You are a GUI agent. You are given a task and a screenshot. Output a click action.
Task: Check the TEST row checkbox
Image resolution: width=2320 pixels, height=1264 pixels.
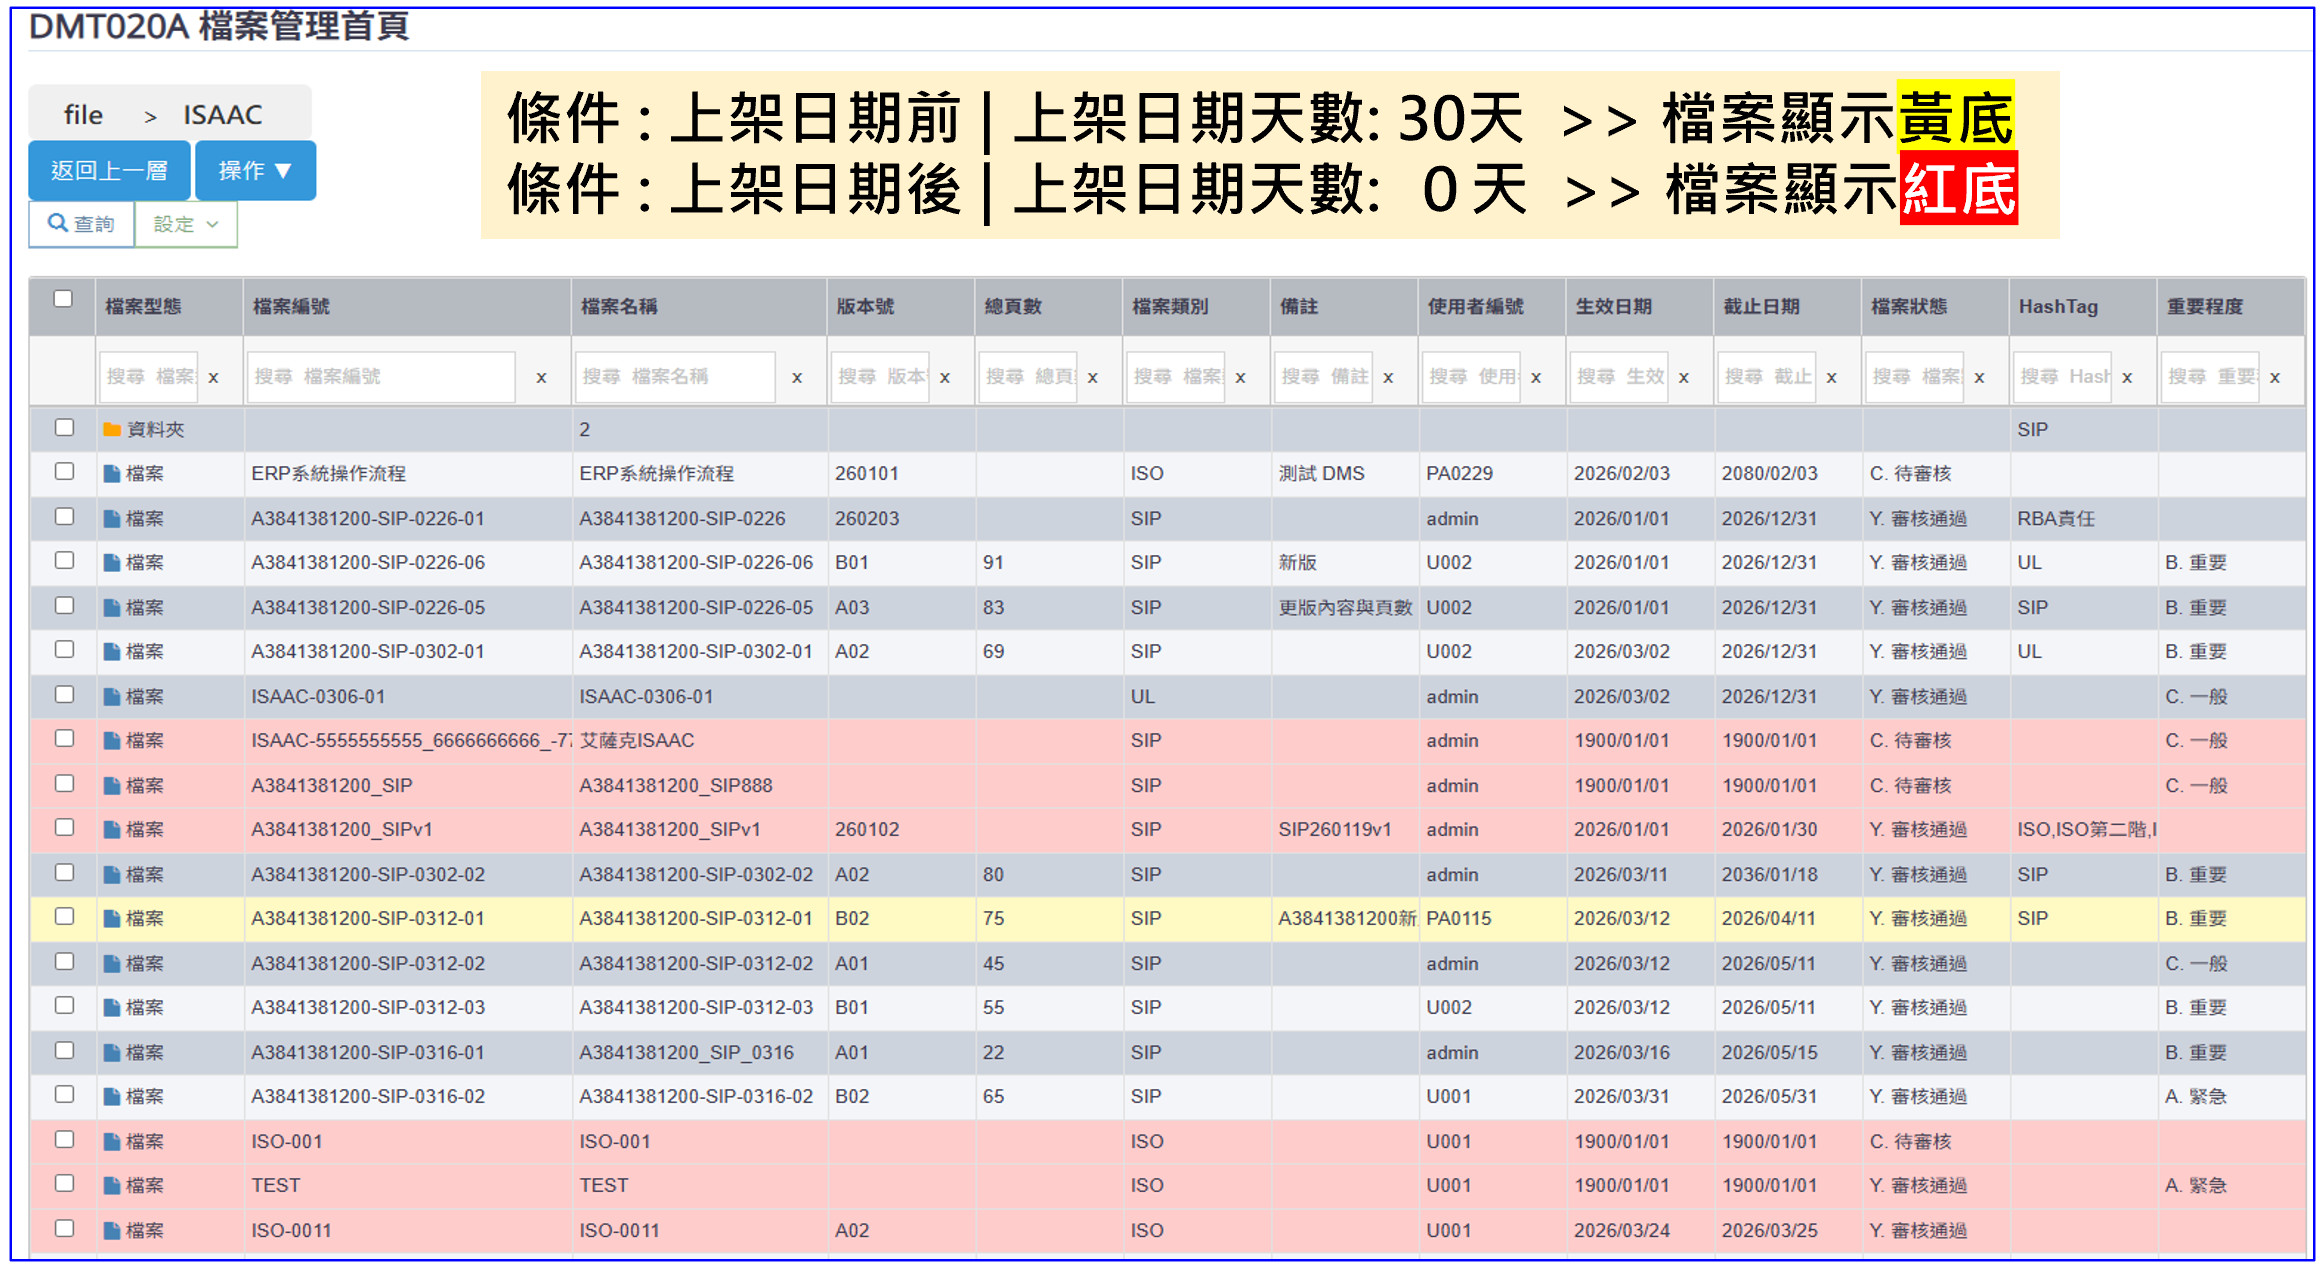(x=64, y=1184)
